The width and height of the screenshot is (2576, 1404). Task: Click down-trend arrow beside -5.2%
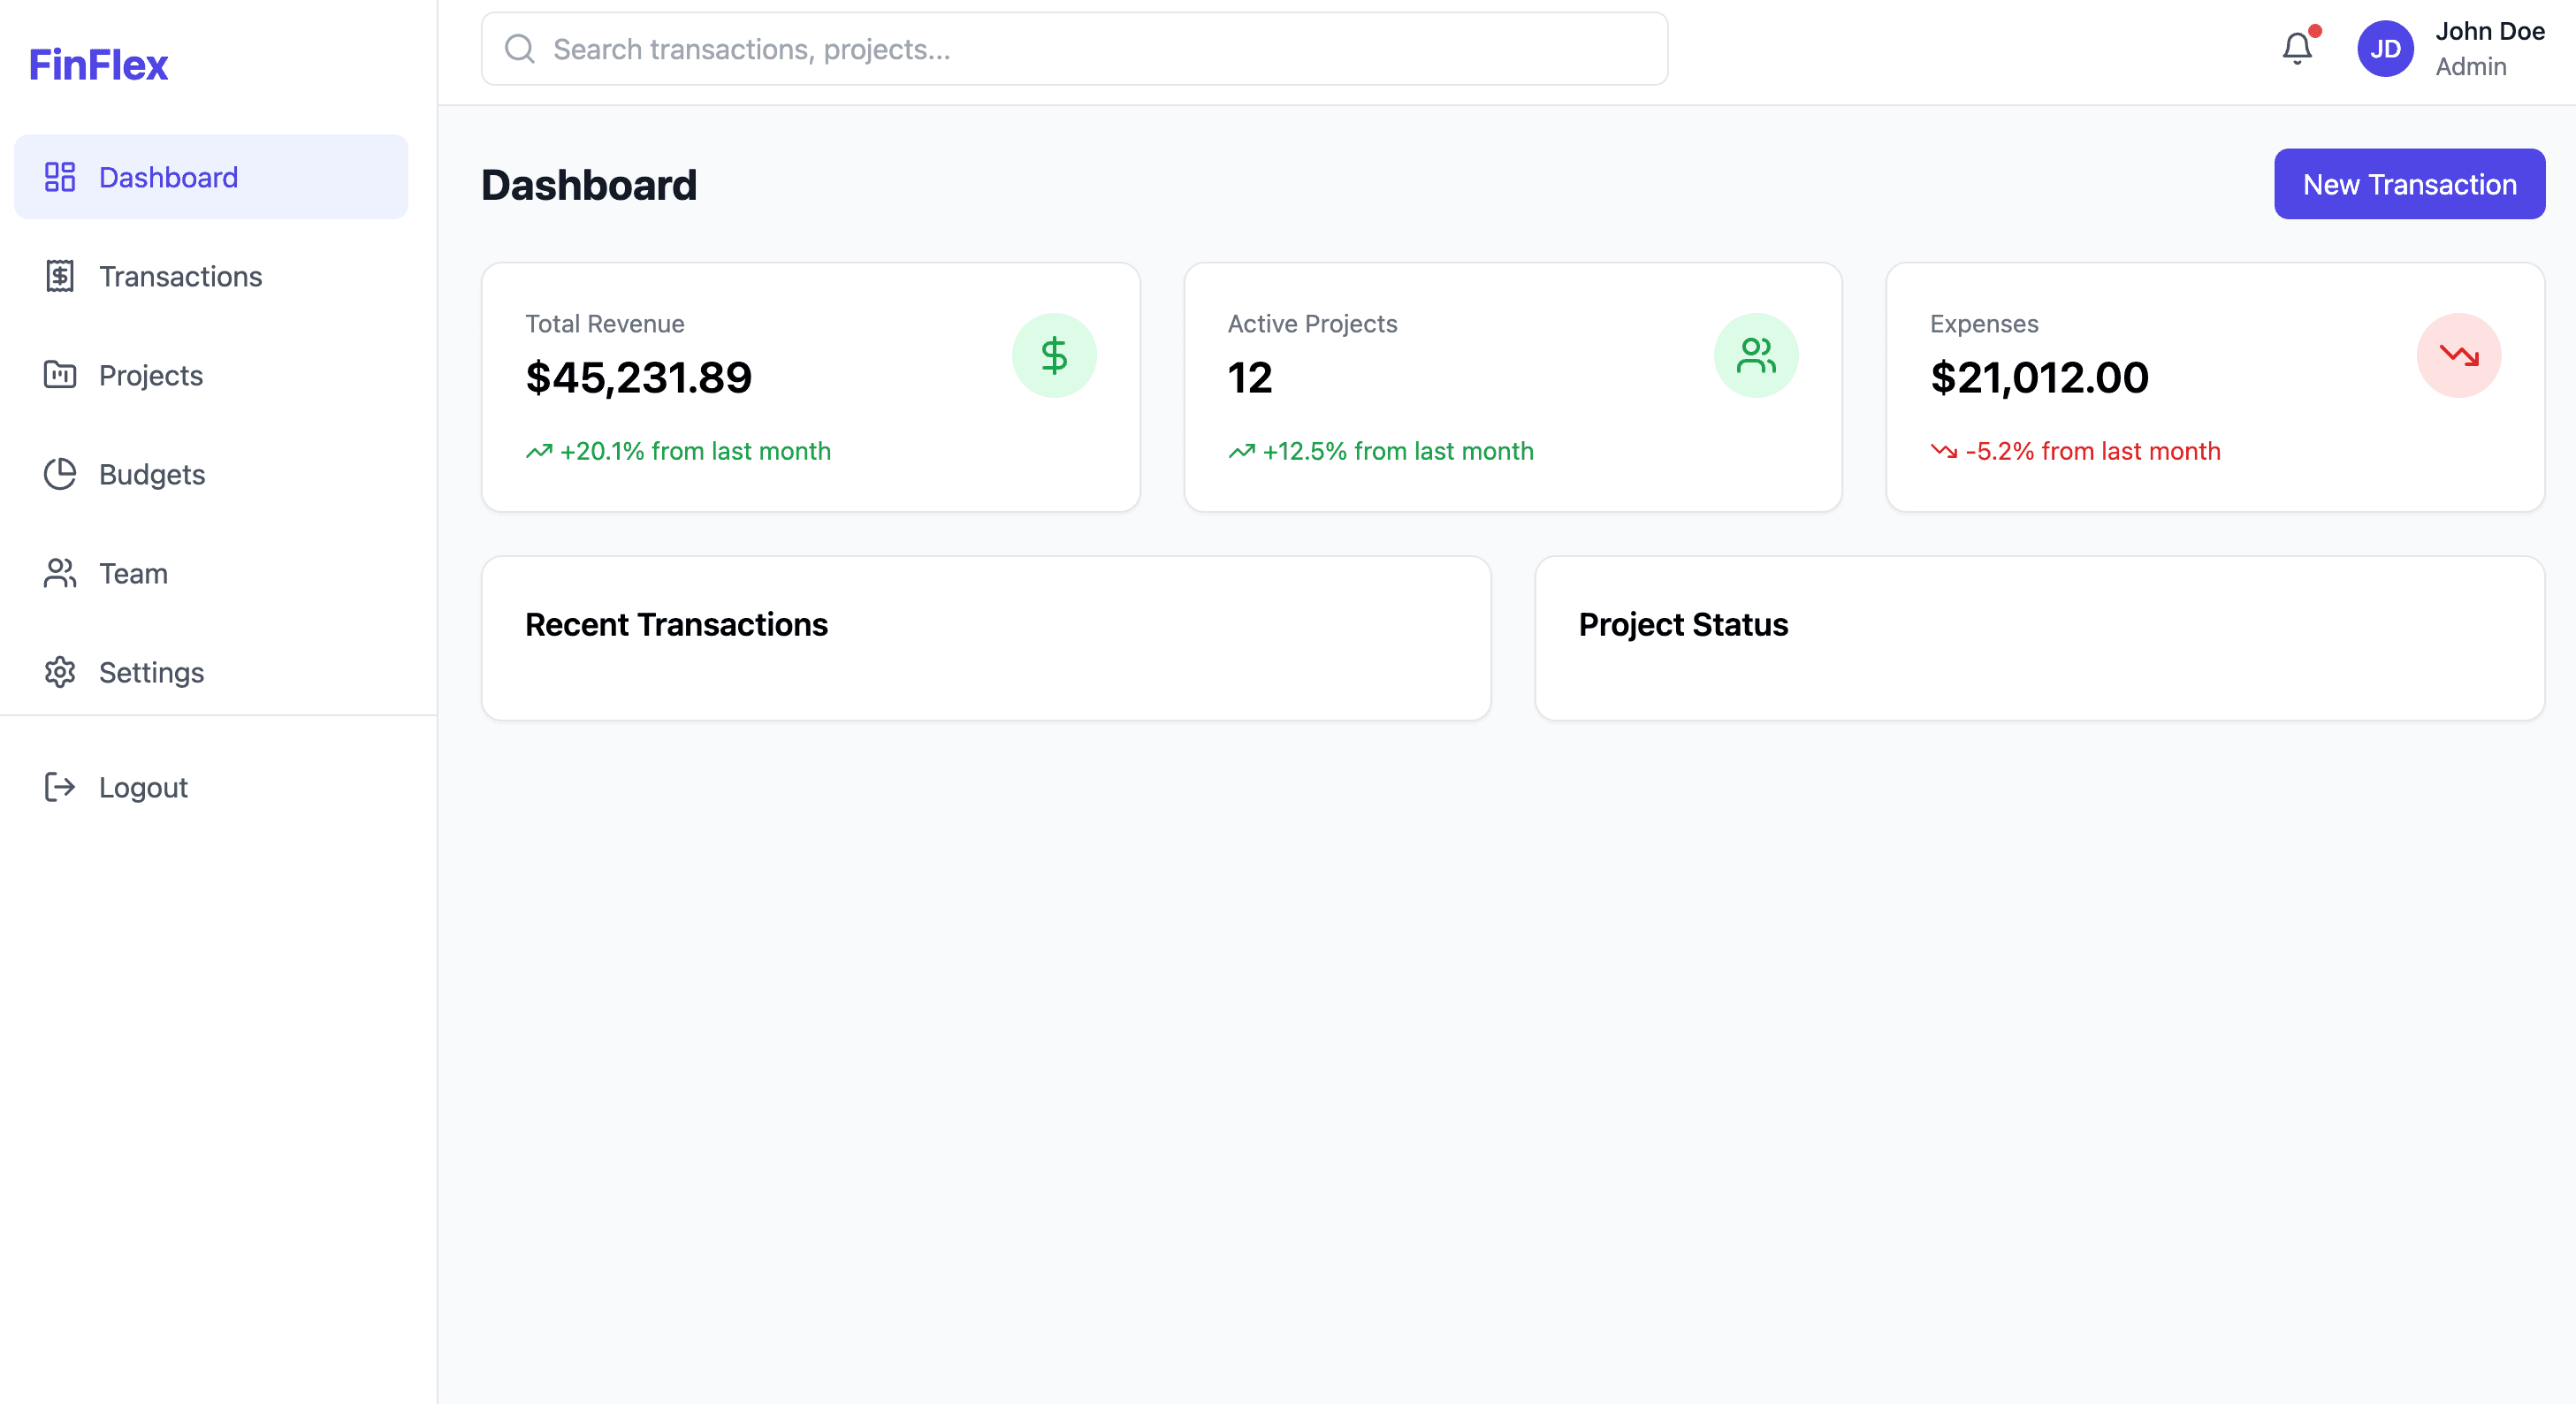[1944, 451]
